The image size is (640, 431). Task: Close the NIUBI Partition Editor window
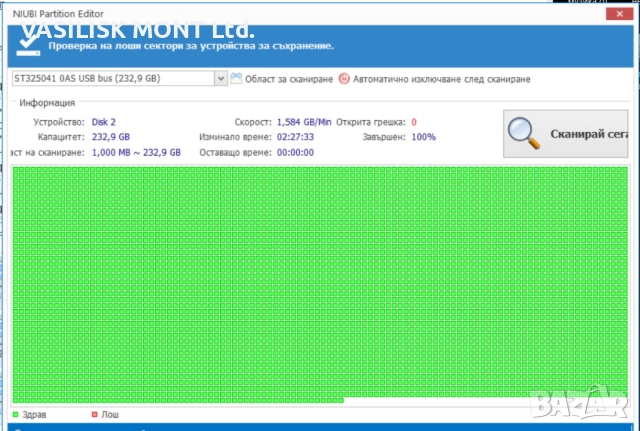[x=613, y=12]
